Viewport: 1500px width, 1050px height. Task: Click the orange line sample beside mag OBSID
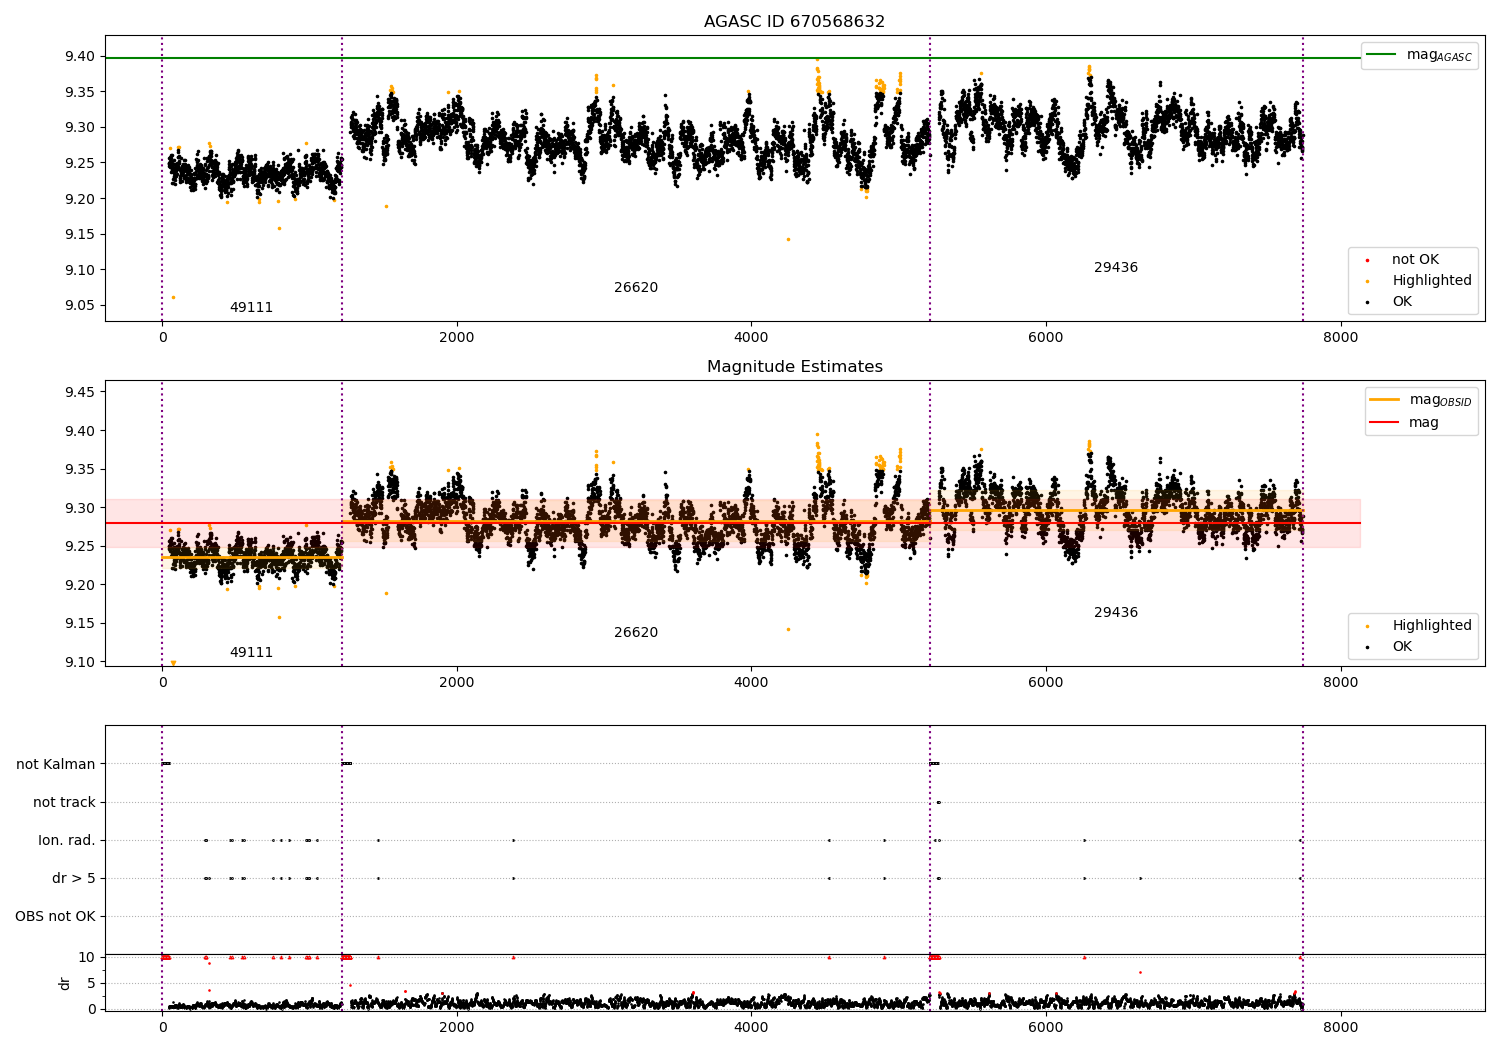click(1385, 399)
